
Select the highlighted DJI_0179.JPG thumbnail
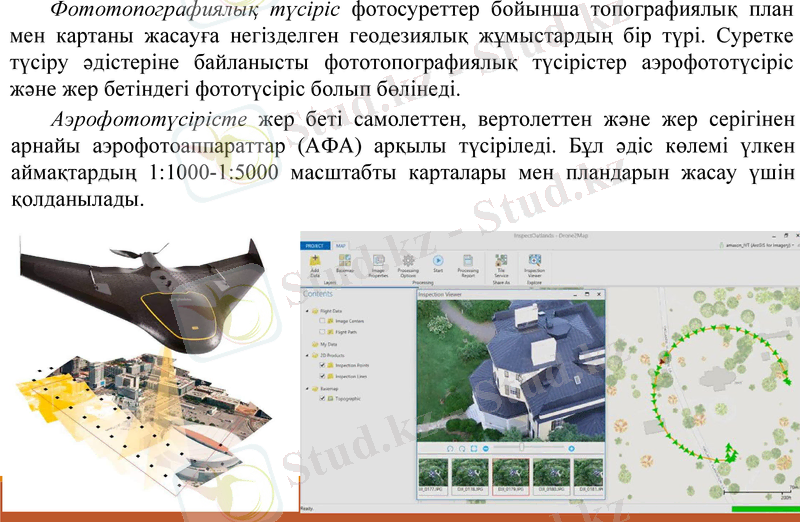pos(510,476)
